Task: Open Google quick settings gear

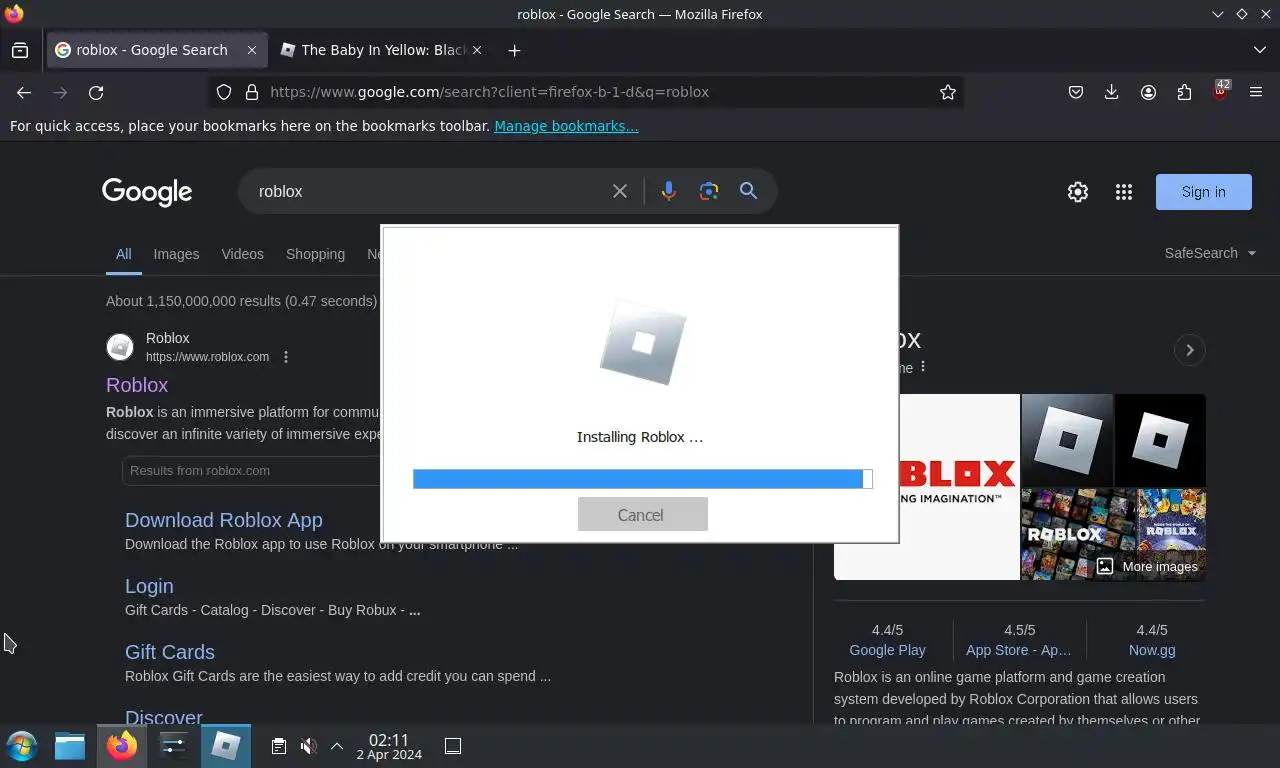Action: click(x=1077, y=192)
